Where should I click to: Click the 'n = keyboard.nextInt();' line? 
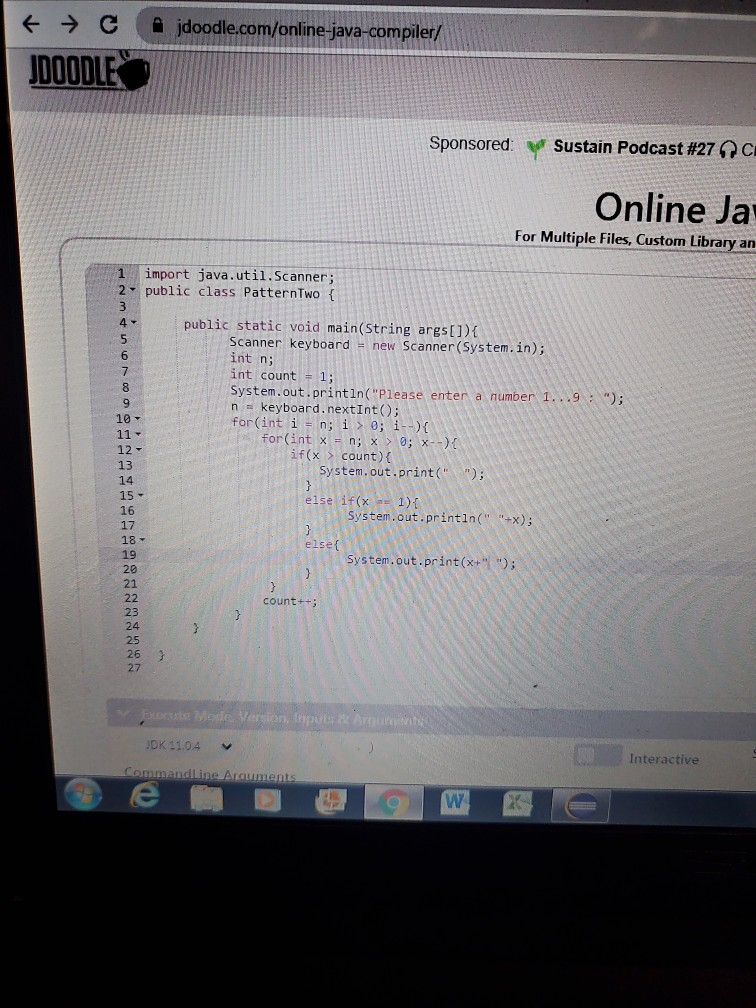[x=315, y=408]
